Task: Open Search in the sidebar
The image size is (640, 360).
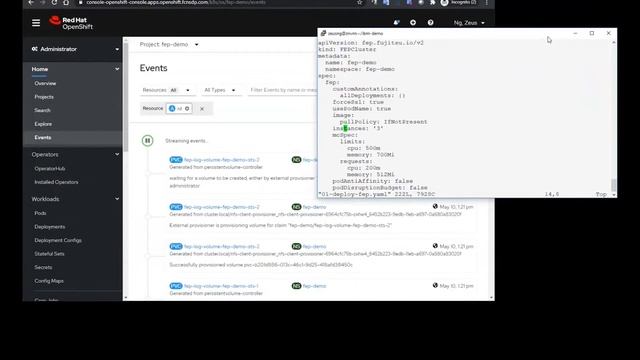Action: click(x=42, y=111)
